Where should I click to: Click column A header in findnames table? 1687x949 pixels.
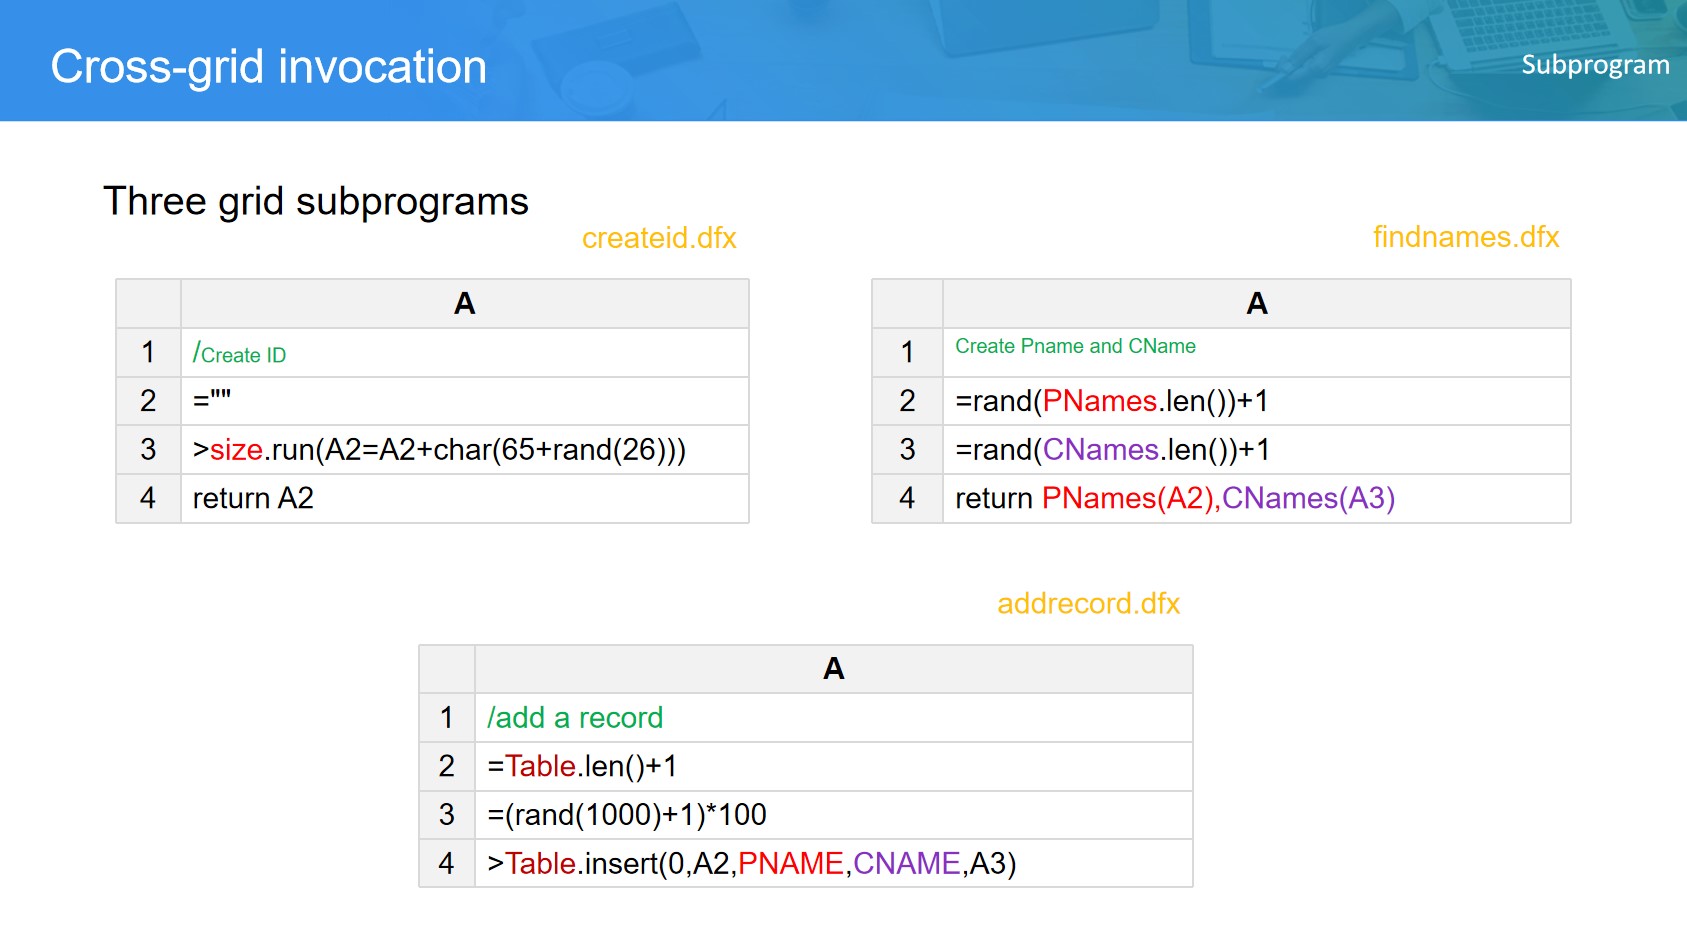pyautogui.click(x=1256, y=304)
